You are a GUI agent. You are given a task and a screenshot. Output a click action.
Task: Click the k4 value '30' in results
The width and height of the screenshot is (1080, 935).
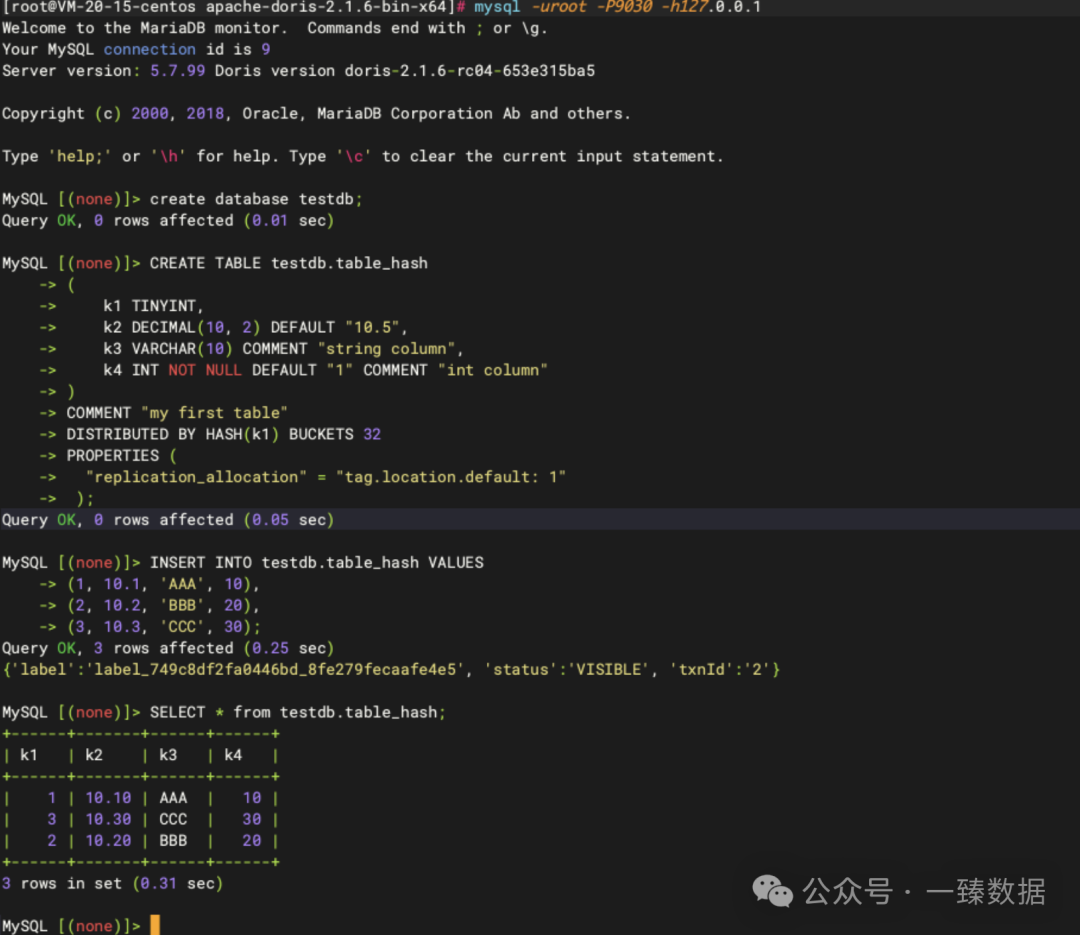251,819
